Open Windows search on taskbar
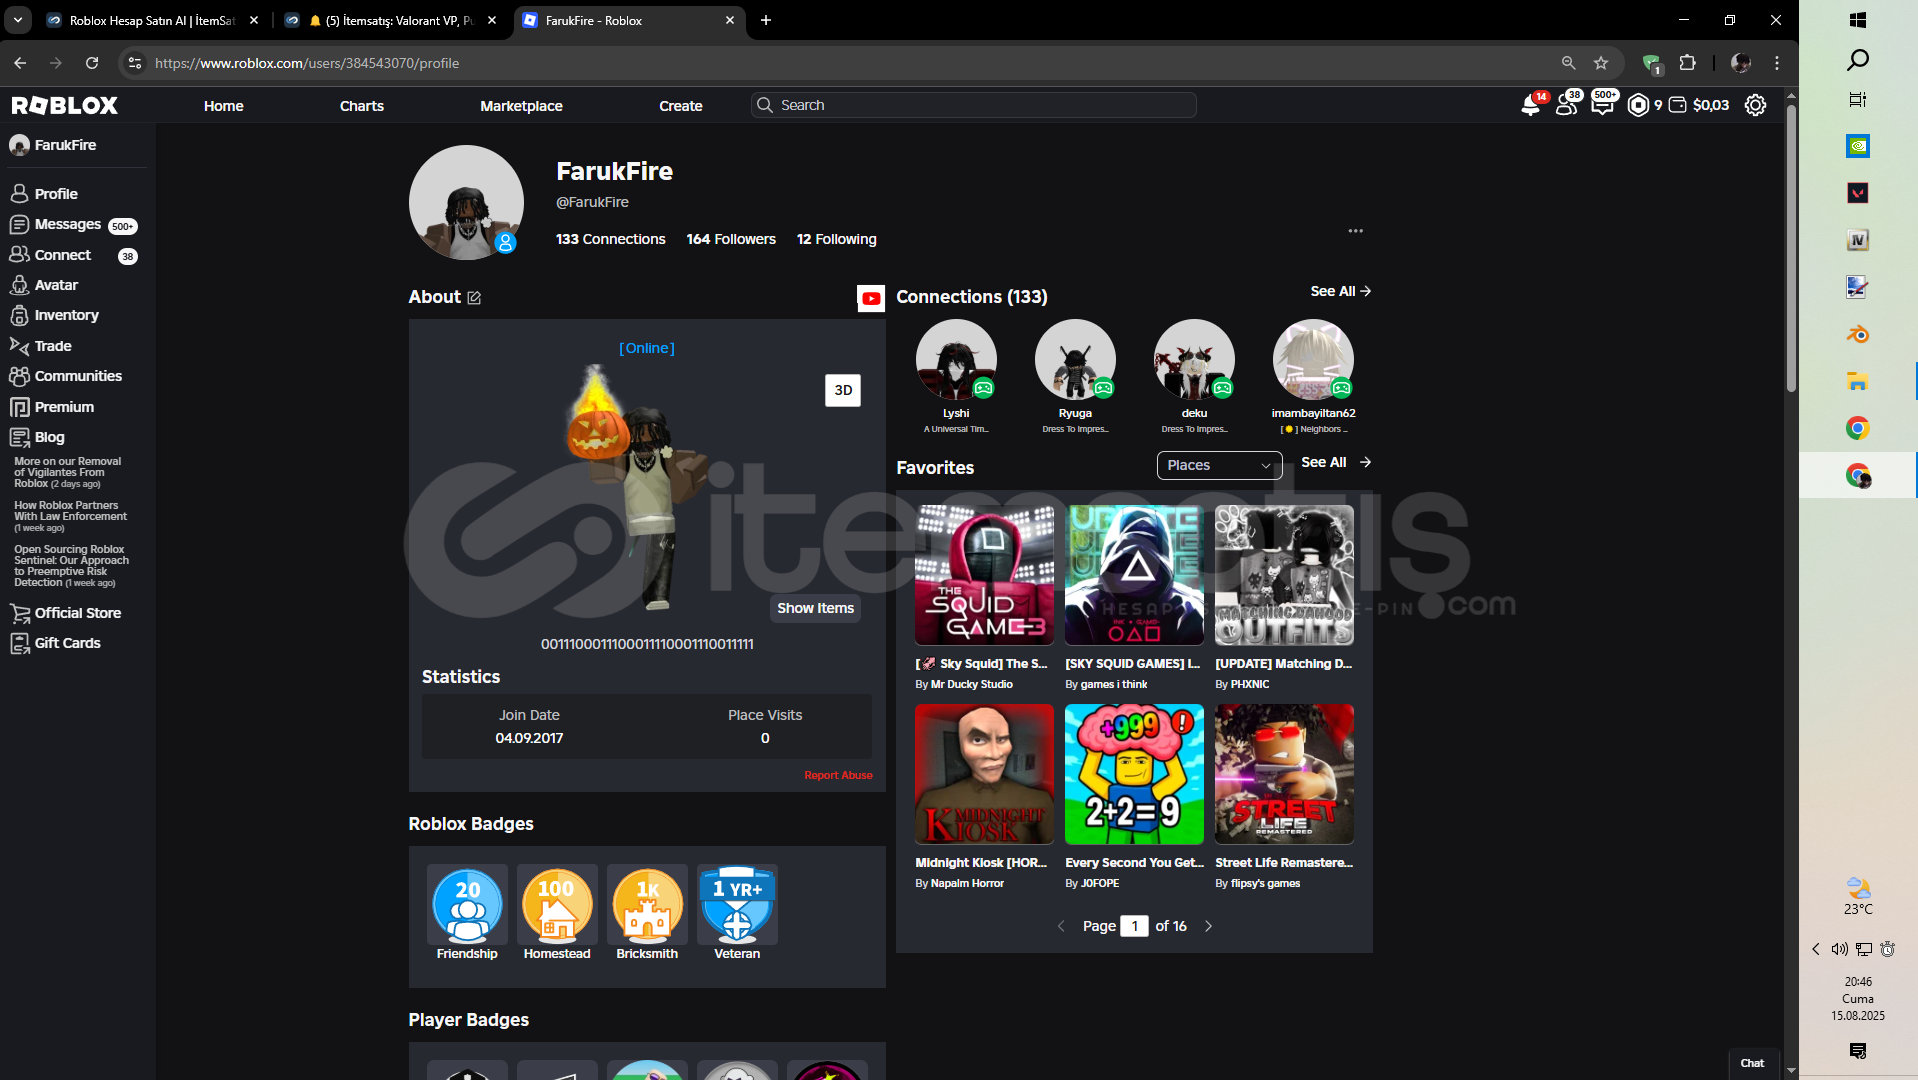 (x=1858, y=60)
